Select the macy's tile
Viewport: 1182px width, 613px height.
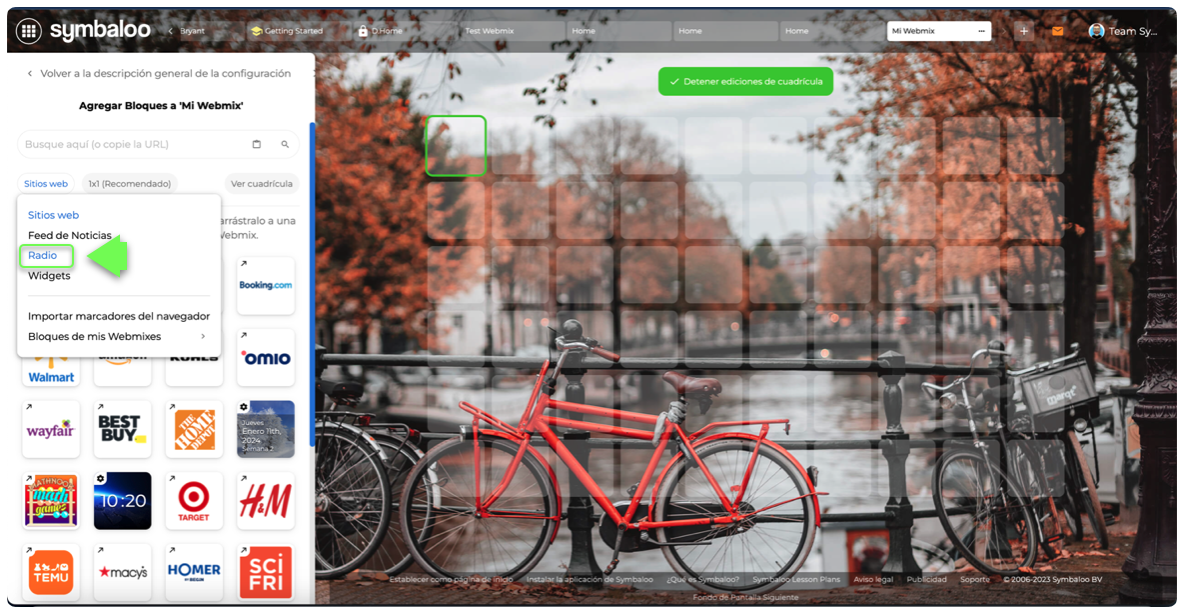click(x=122, y=572)
